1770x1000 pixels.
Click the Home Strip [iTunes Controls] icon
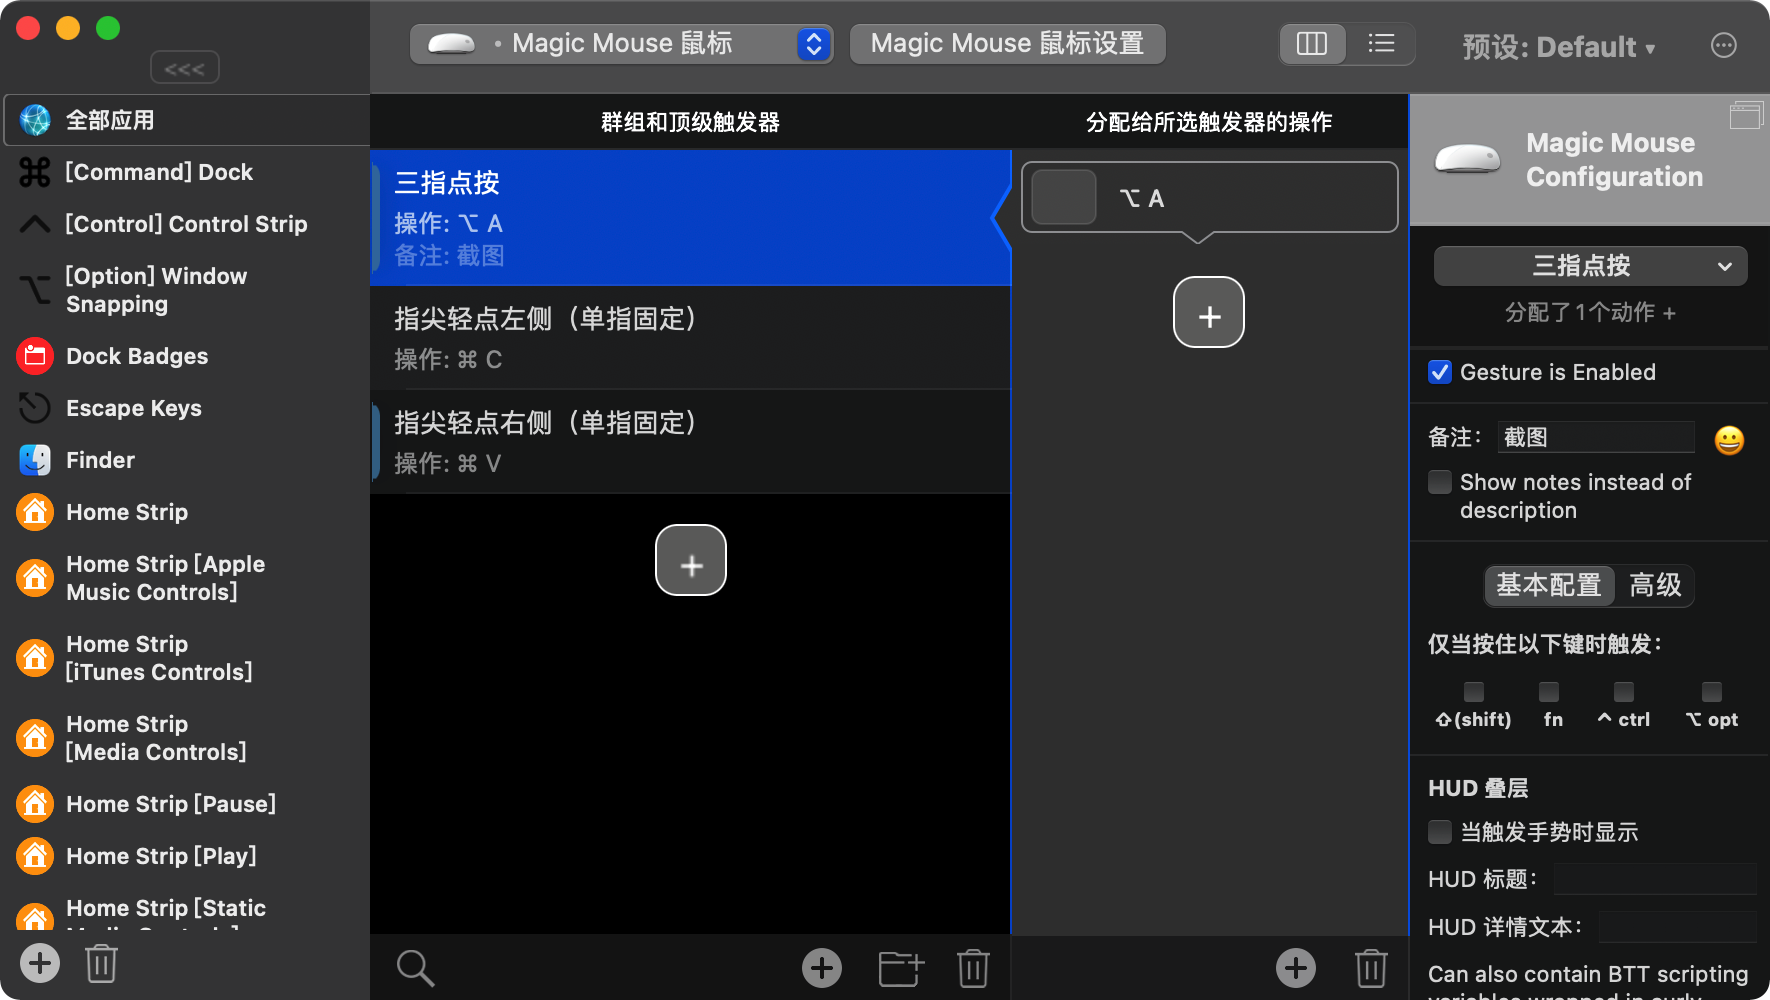click(x=35, y=658)
